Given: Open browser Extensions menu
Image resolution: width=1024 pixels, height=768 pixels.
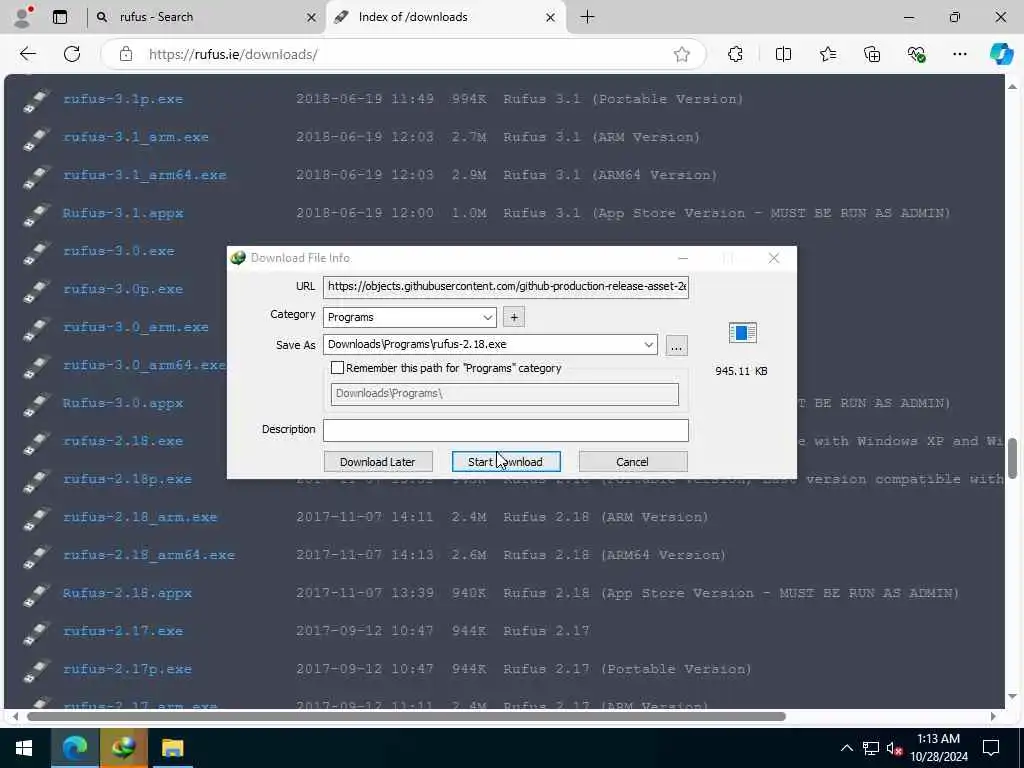Looking at the screenshot, I should pos(735,54).
